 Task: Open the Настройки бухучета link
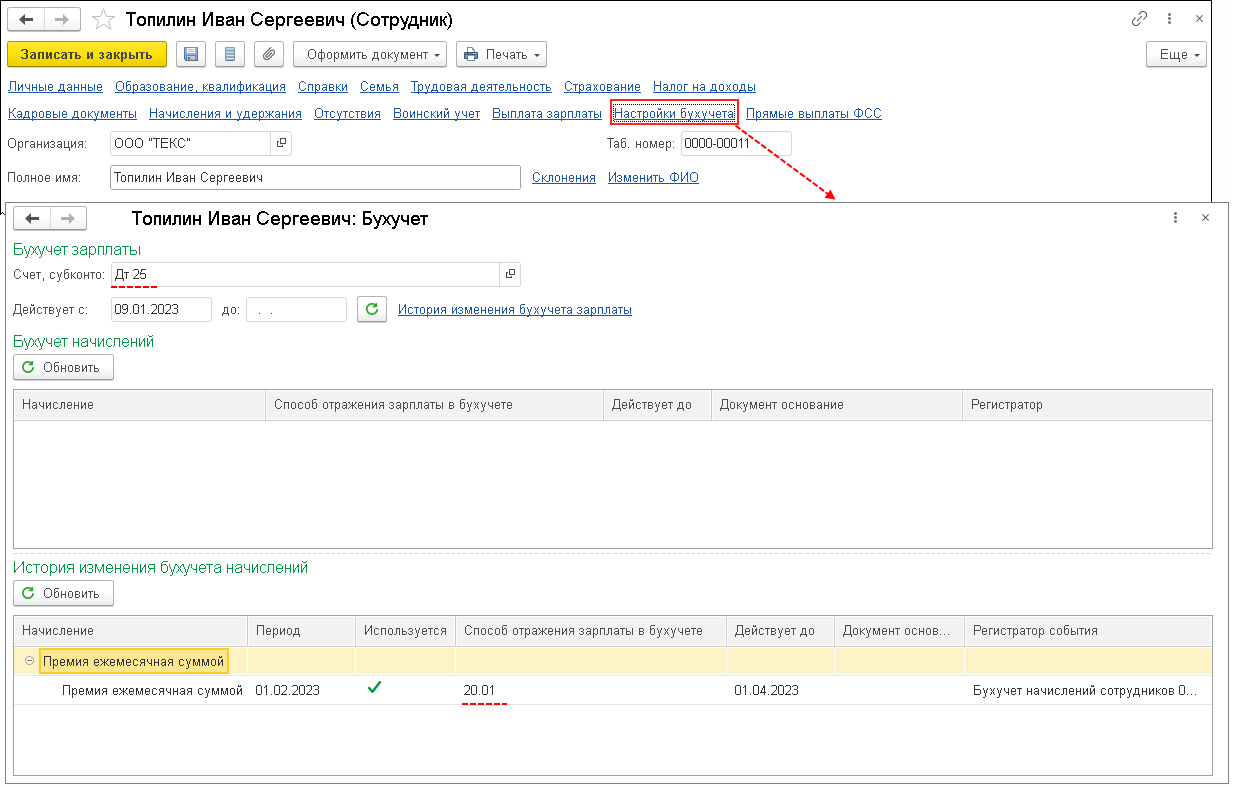[x=675, y=114]
